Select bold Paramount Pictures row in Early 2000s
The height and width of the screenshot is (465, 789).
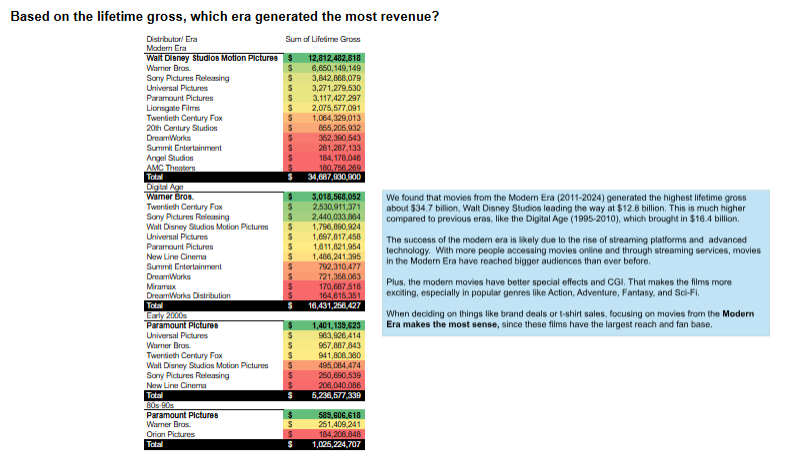[182, 326]
